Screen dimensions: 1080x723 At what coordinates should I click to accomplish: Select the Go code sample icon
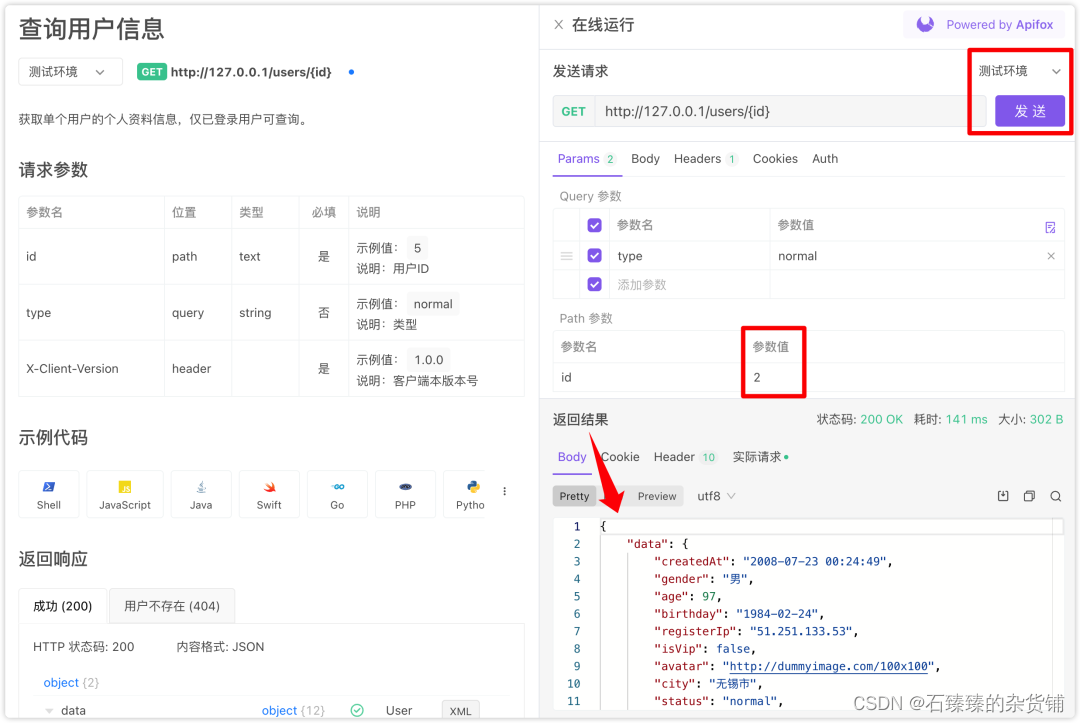pos(338,494)
